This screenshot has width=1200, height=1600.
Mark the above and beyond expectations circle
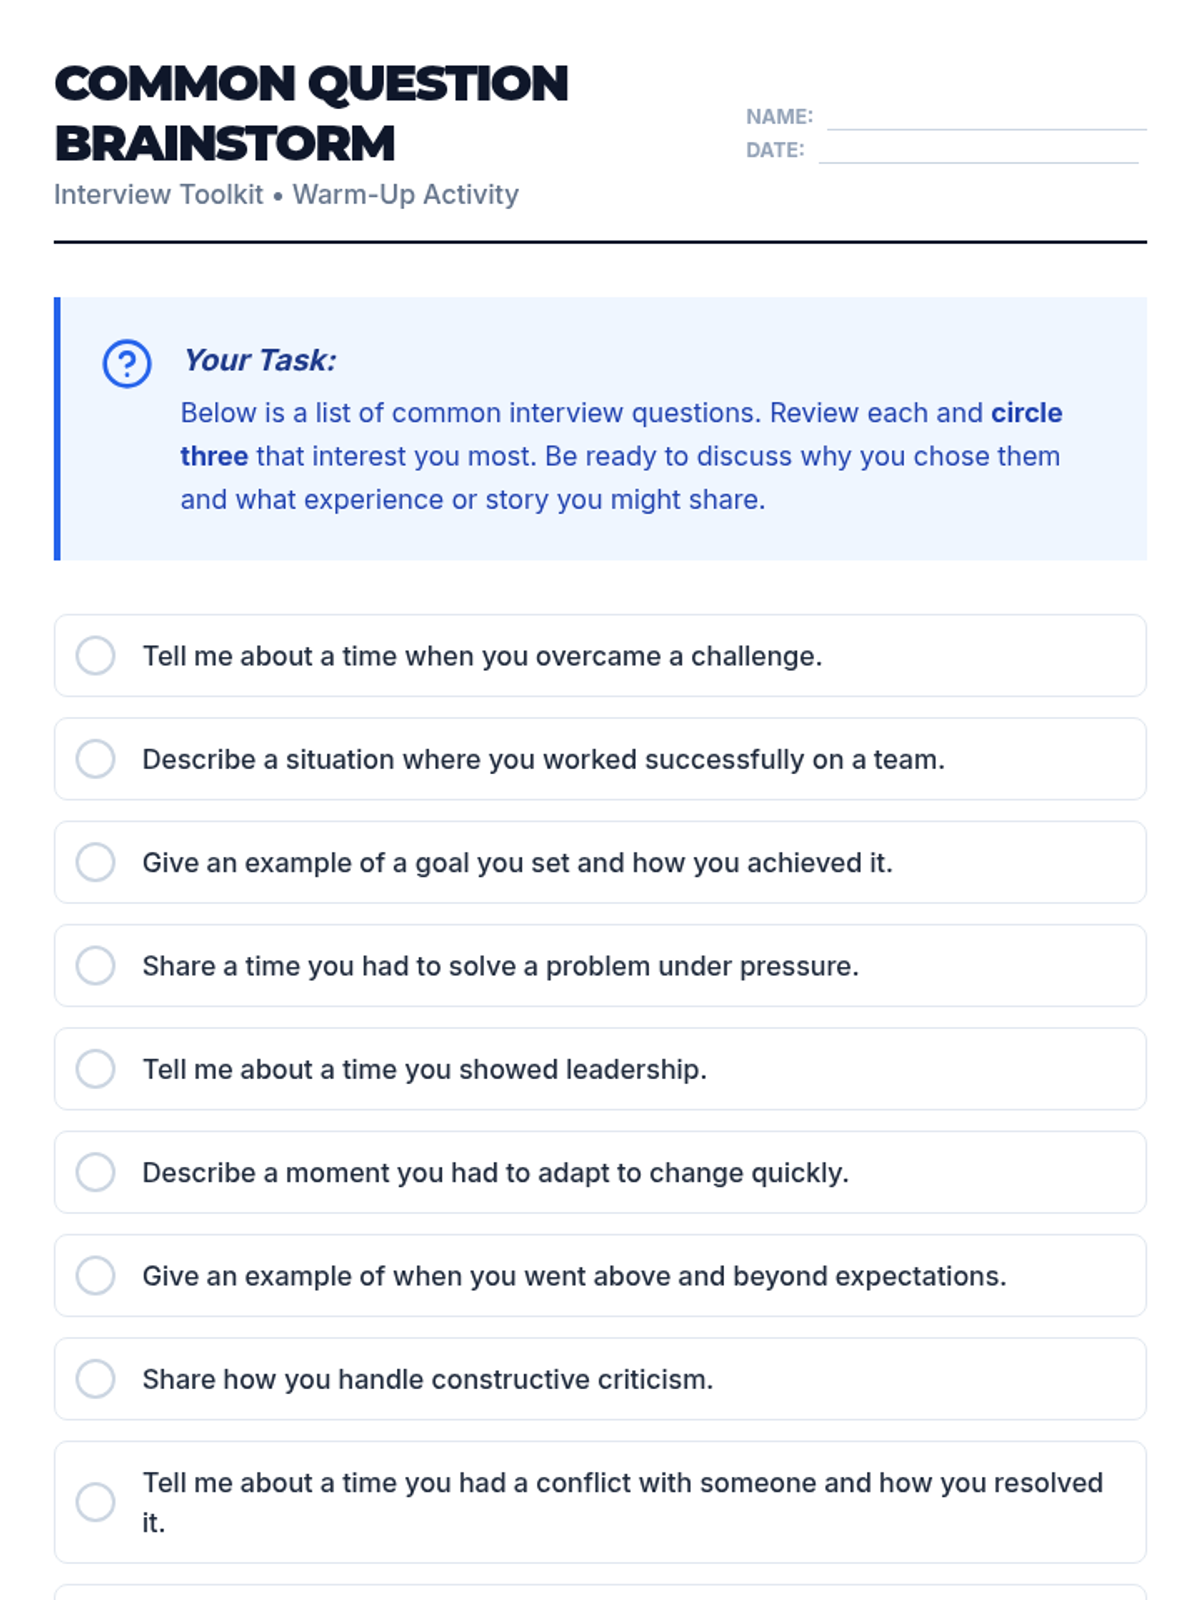click(x=96, y=1276)
